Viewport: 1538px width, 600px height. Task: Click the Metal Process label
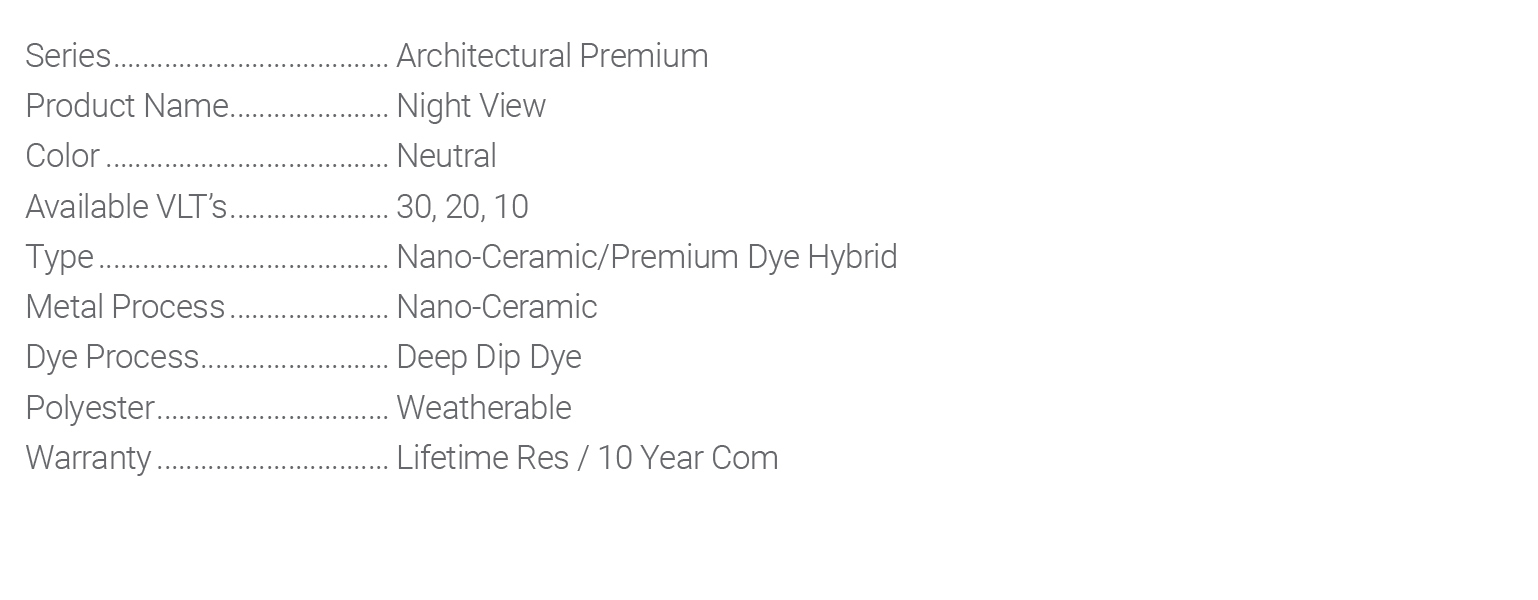125,308
